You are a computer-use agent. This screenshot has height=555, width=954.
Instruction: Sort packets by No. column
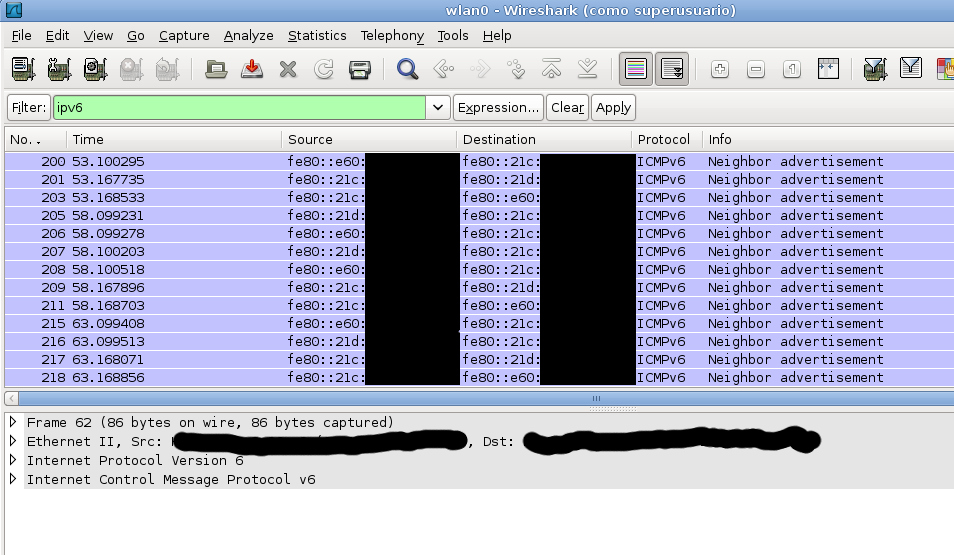pos(35,139)
